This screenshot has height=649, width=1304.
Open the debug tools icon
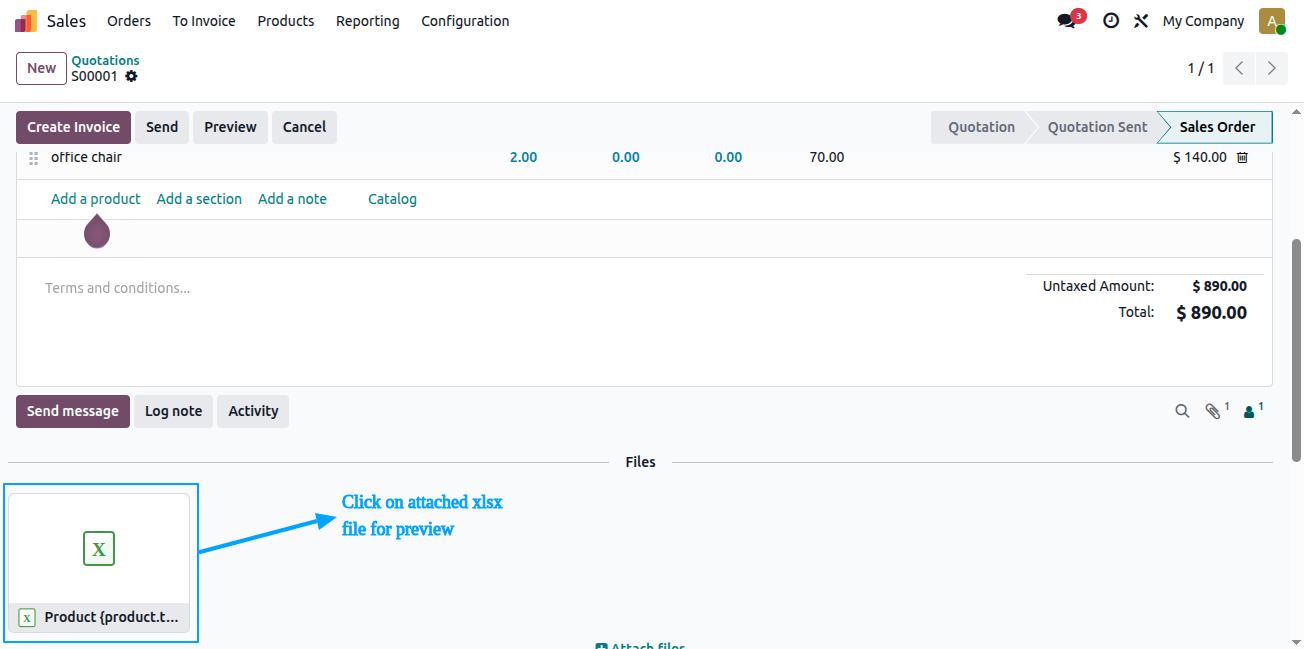[1141, 21]
